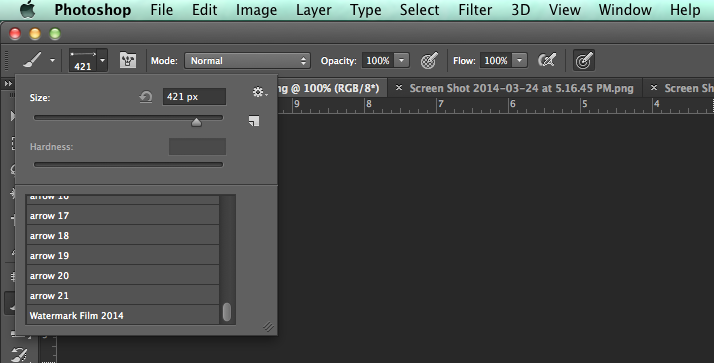
Task: Select the arrow 17 brush
Action: click(x=123, y=215)
